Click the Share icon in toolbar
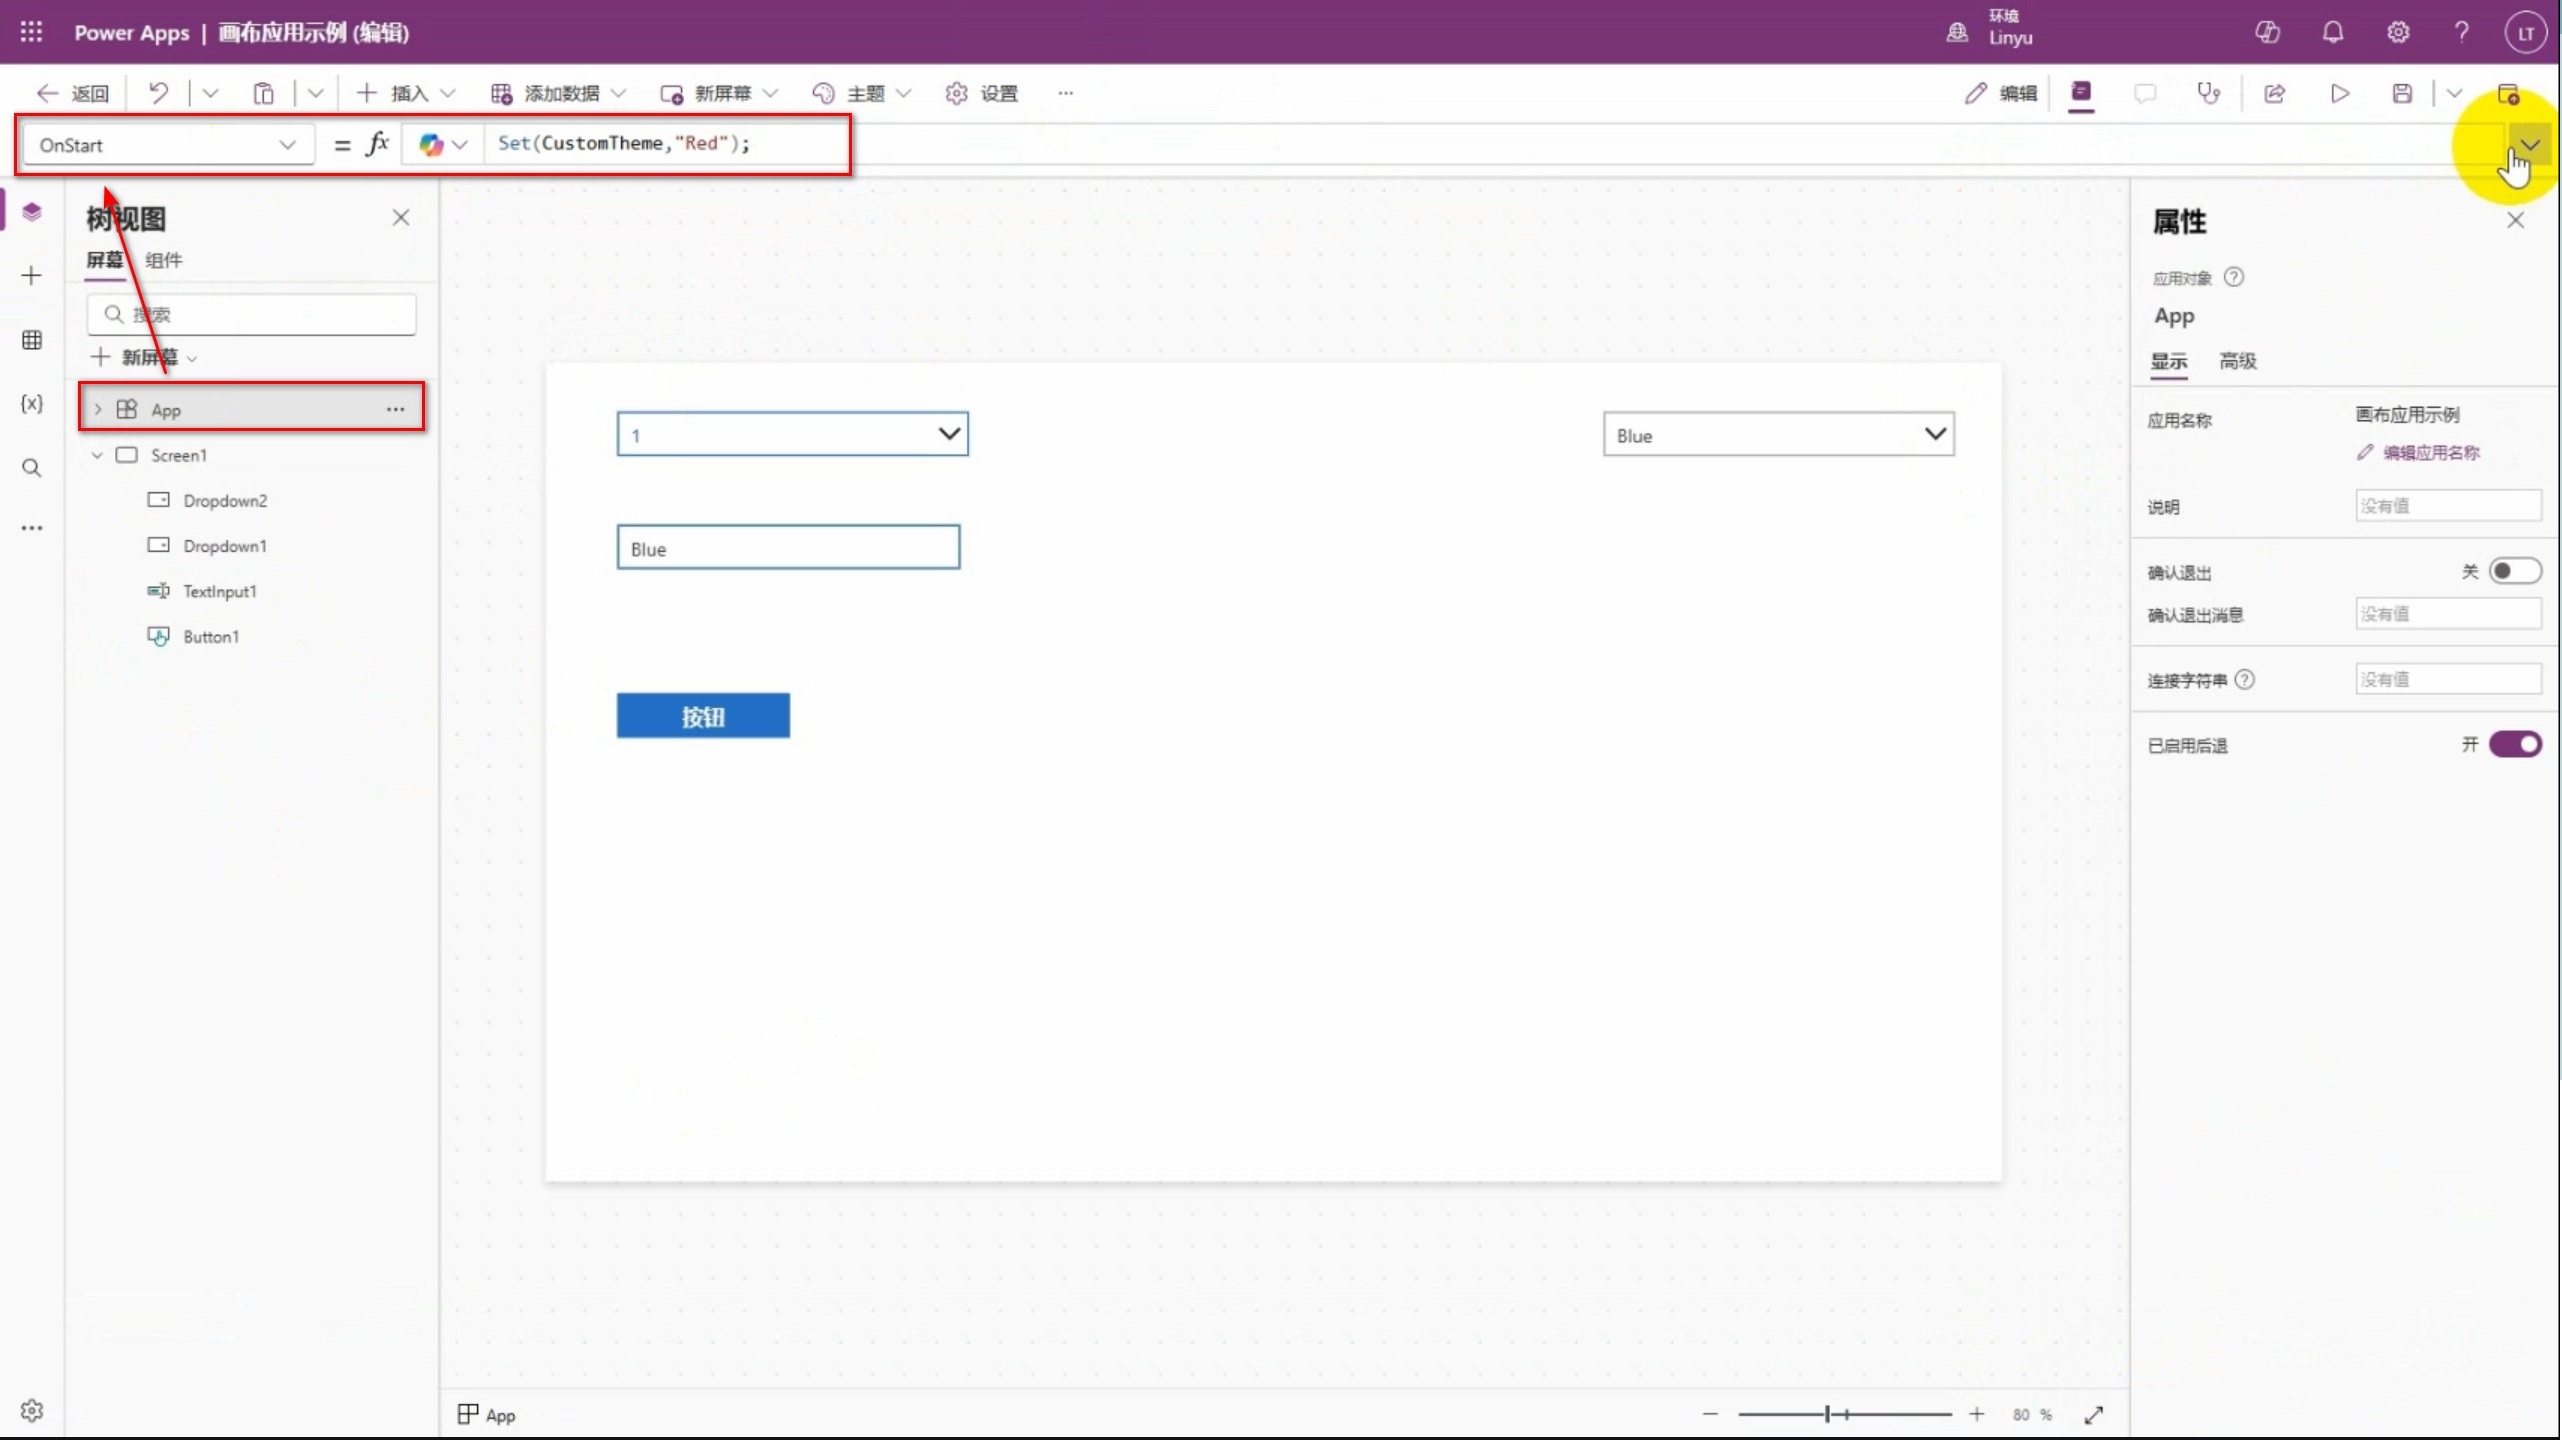 pyautogui.click(x=2275, y=93)
